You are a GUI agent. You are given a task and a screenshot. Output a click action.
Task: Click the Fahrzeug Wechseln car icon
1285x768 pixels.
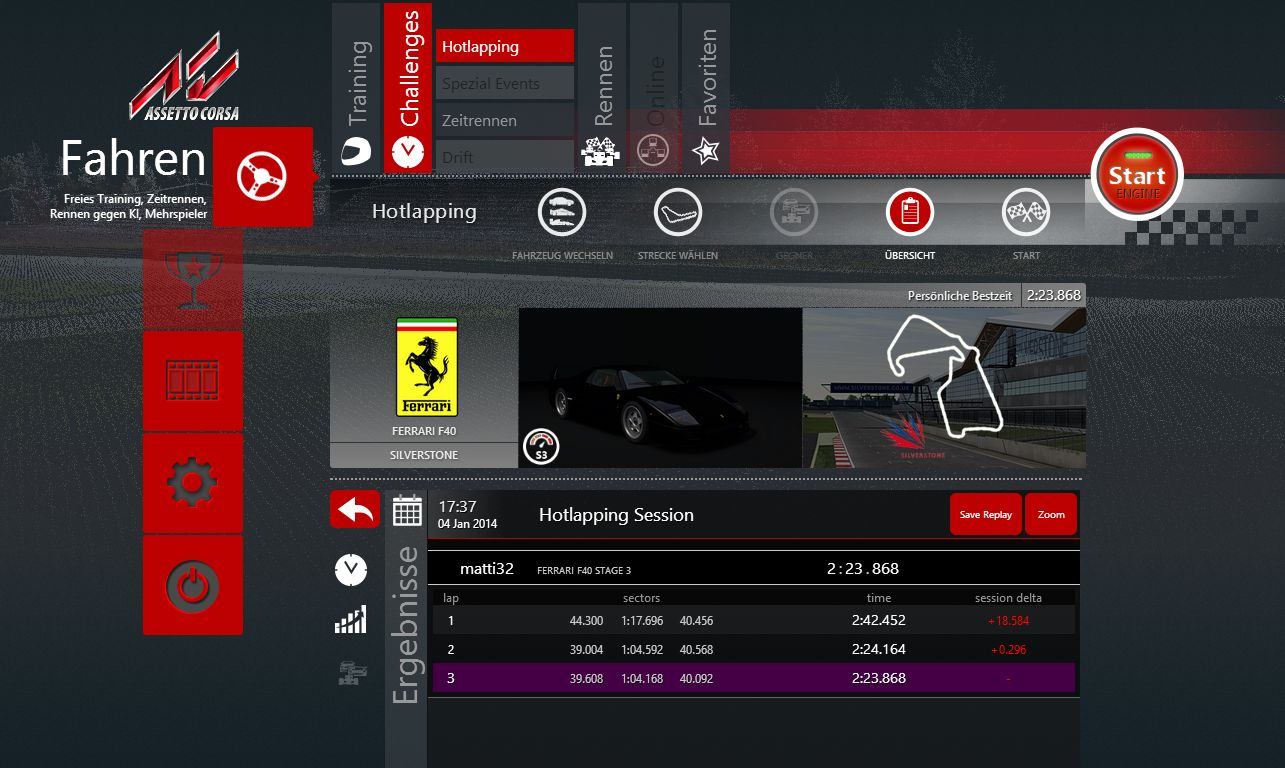click(562, 212)
